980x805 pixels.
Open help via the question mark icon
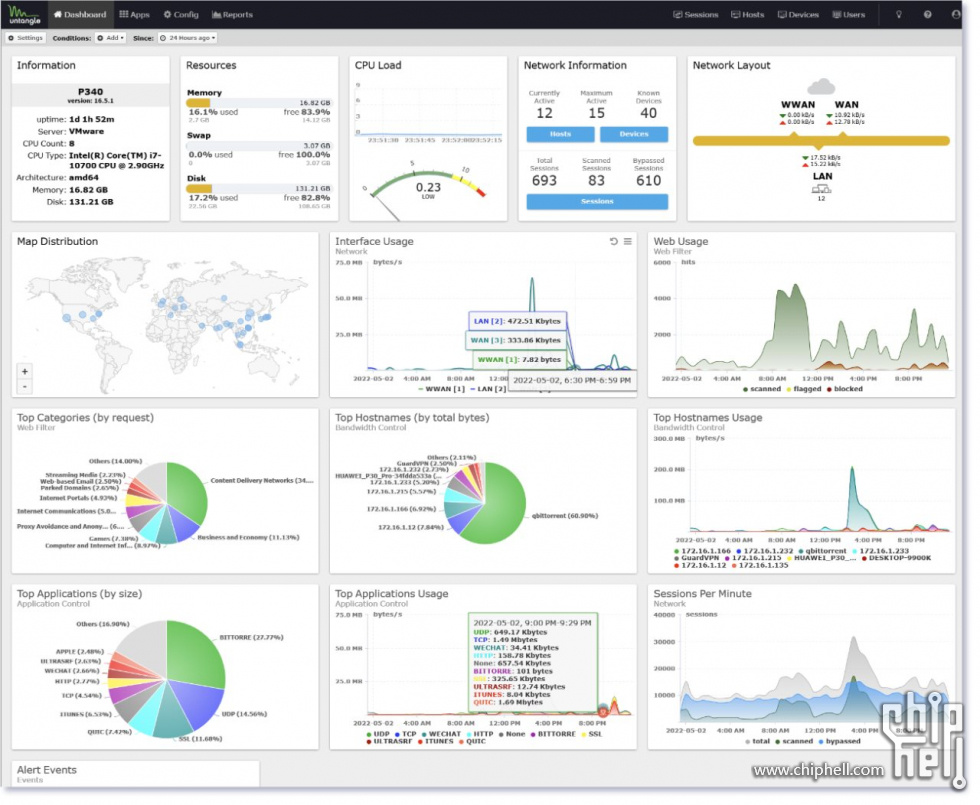click(x=928, y=14)
